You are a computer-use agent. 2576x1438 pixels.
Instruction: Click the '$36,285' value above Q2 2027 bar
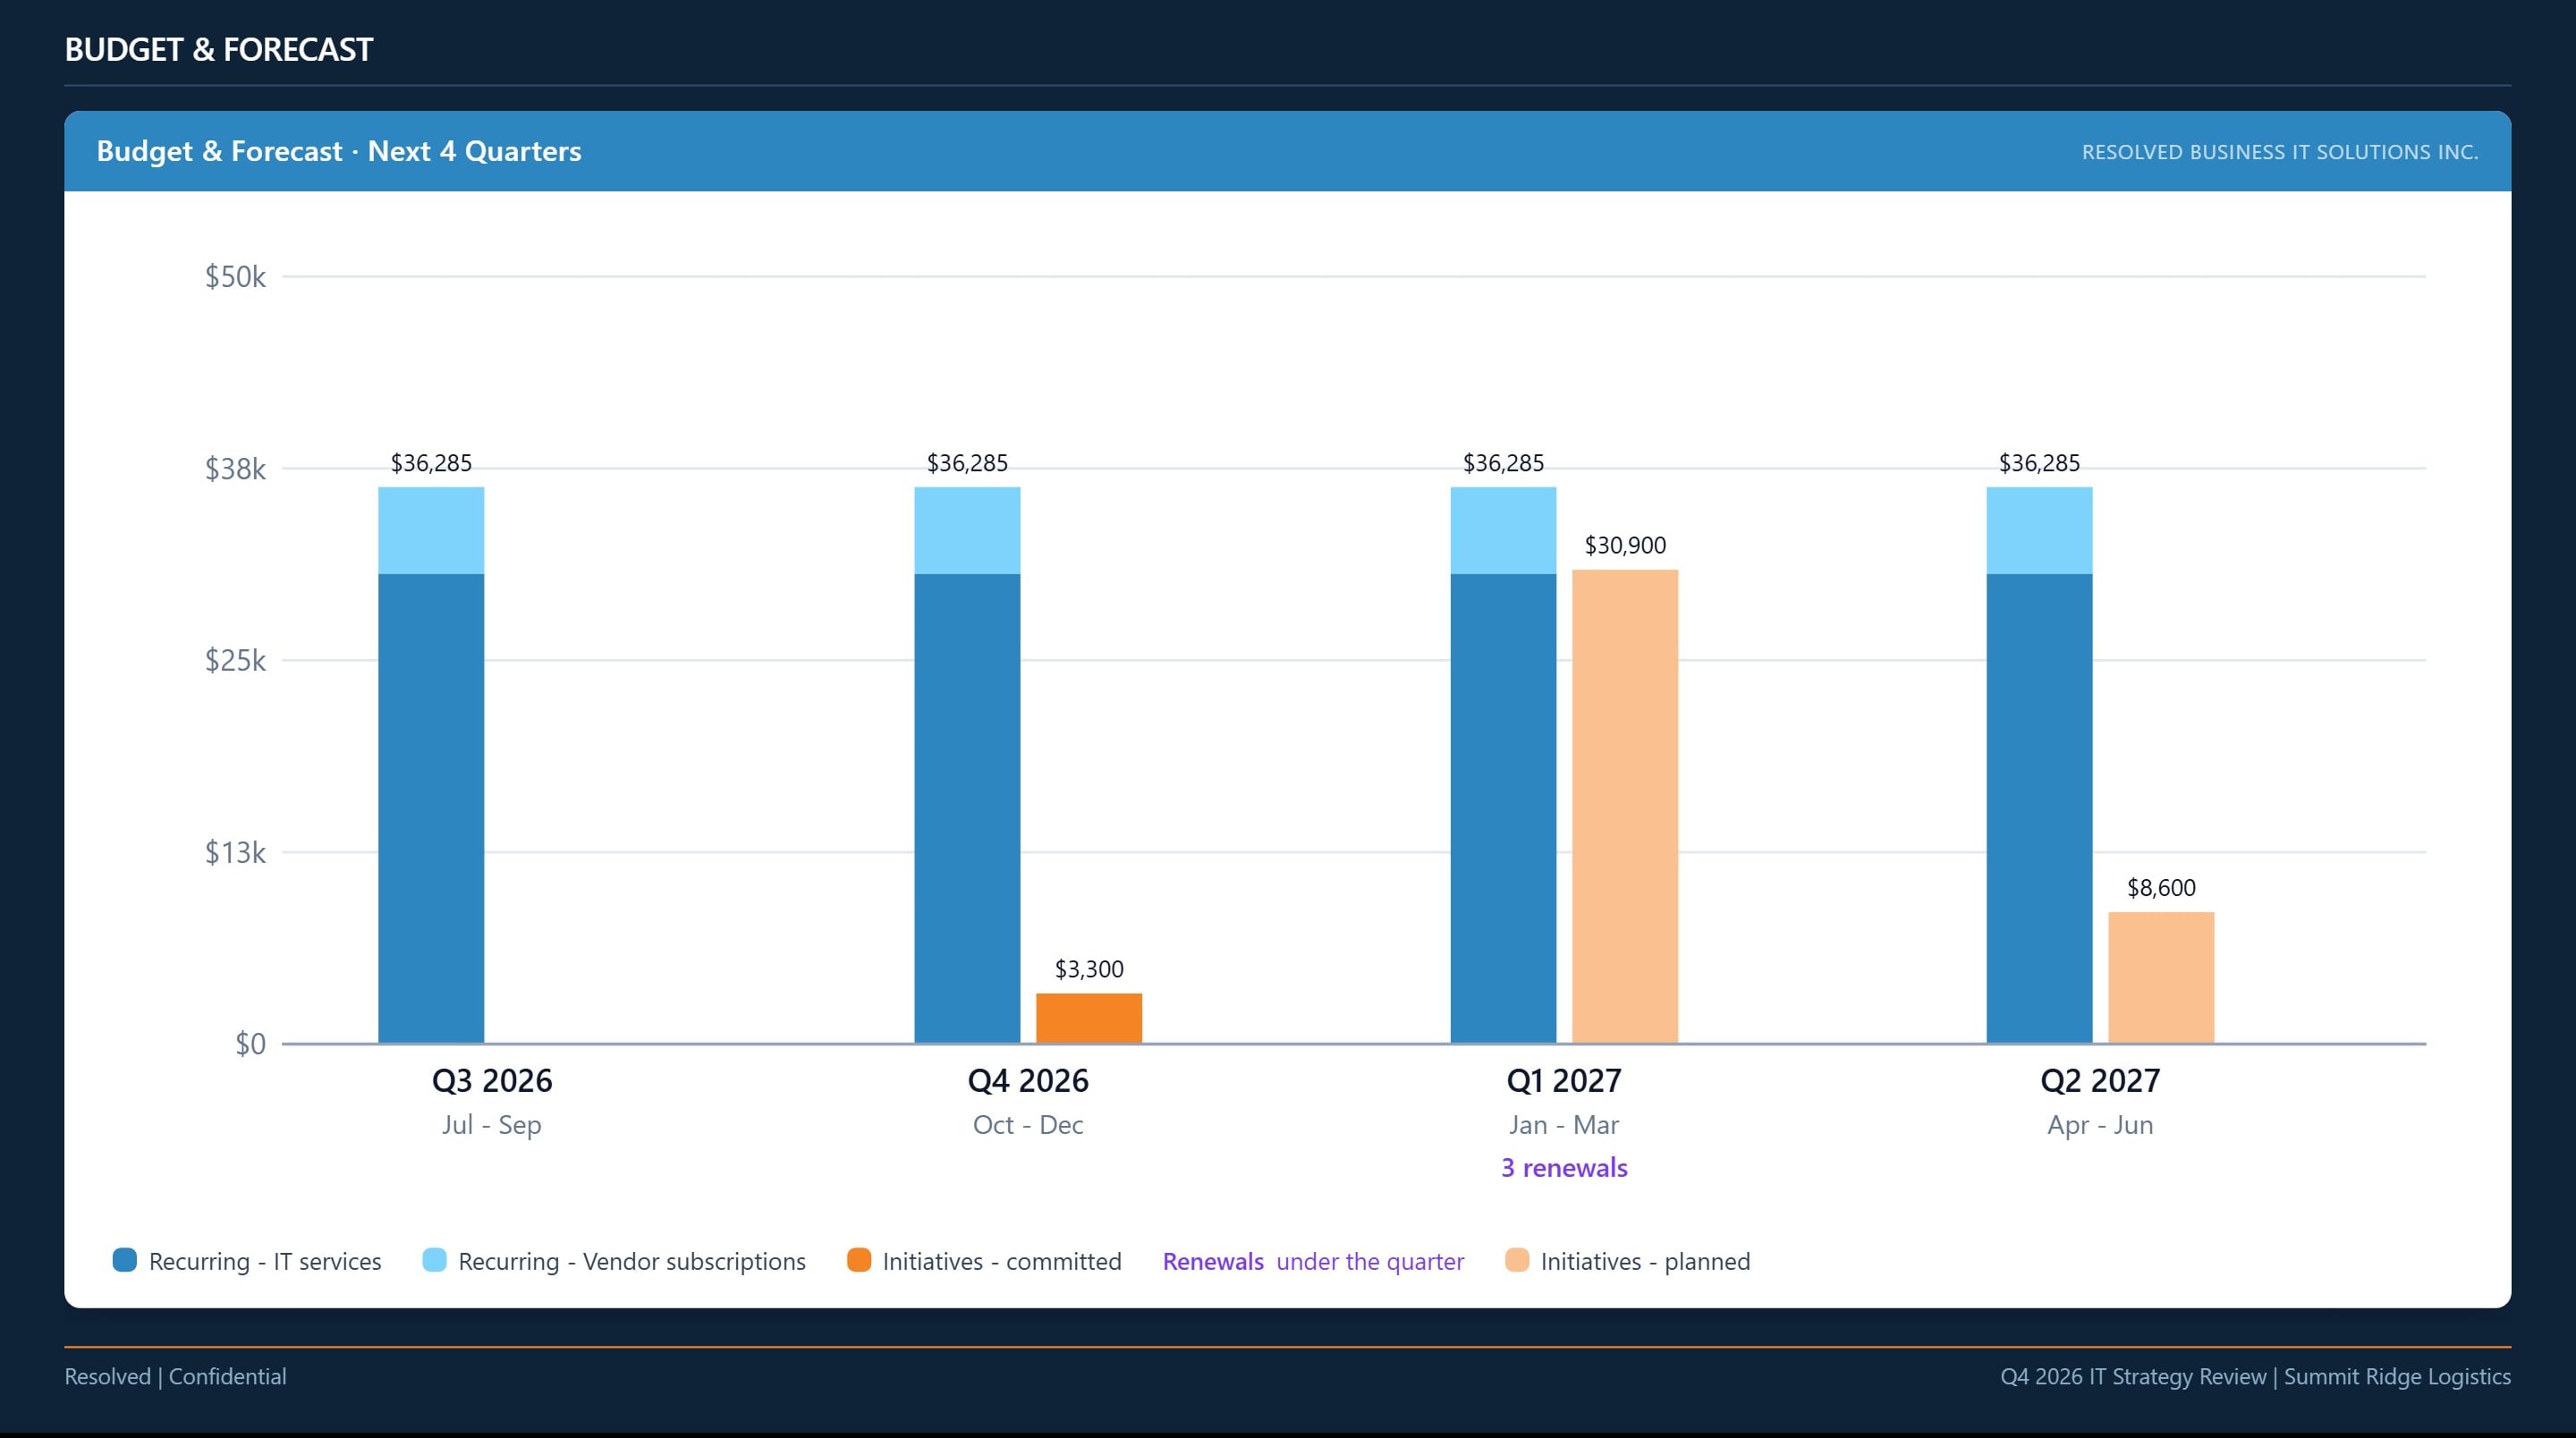[x=2039, y=463]
